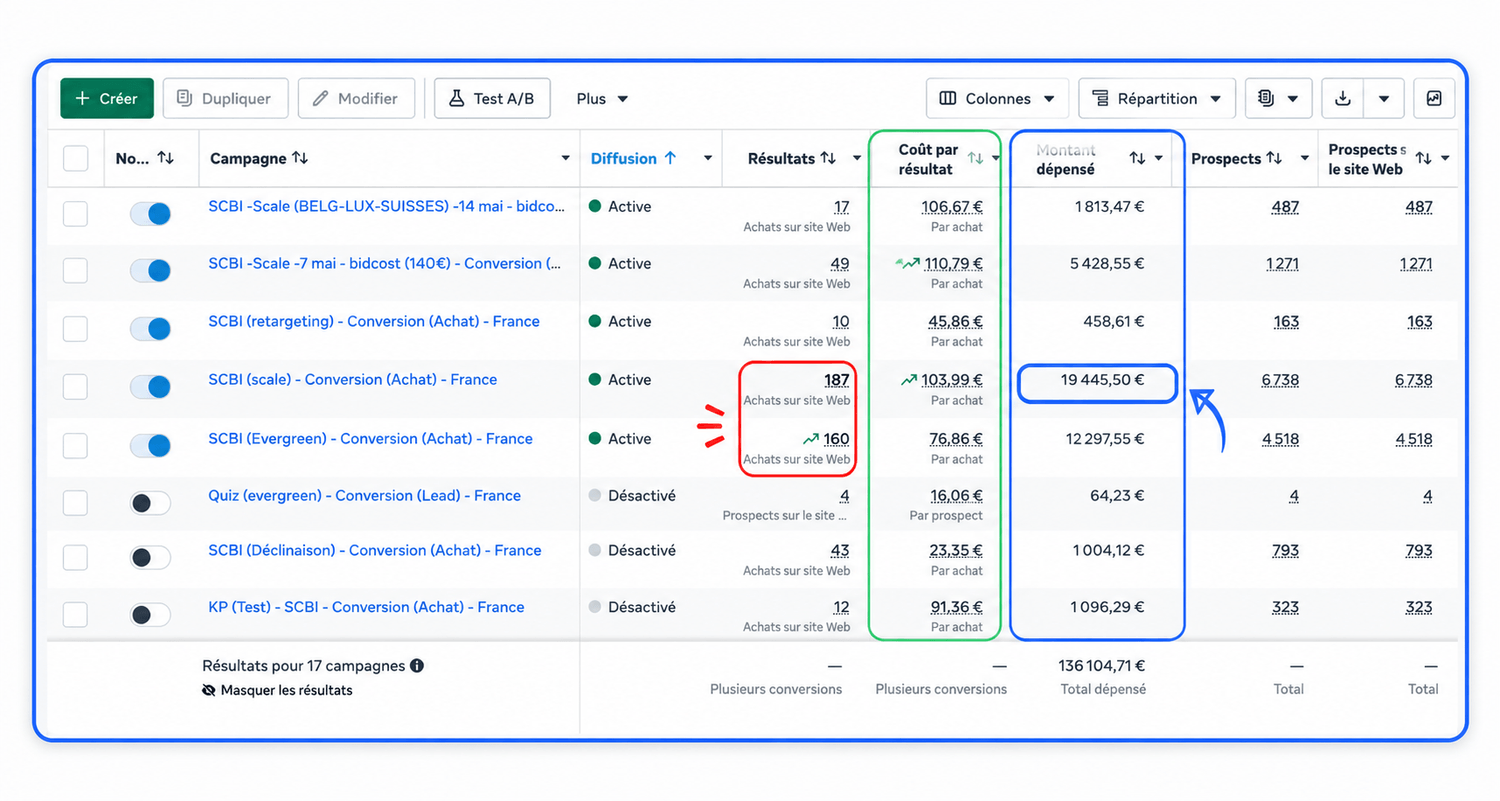Turn off SCBI (scale) campaign switch
Screen dimensions: 1500x801
150,386
